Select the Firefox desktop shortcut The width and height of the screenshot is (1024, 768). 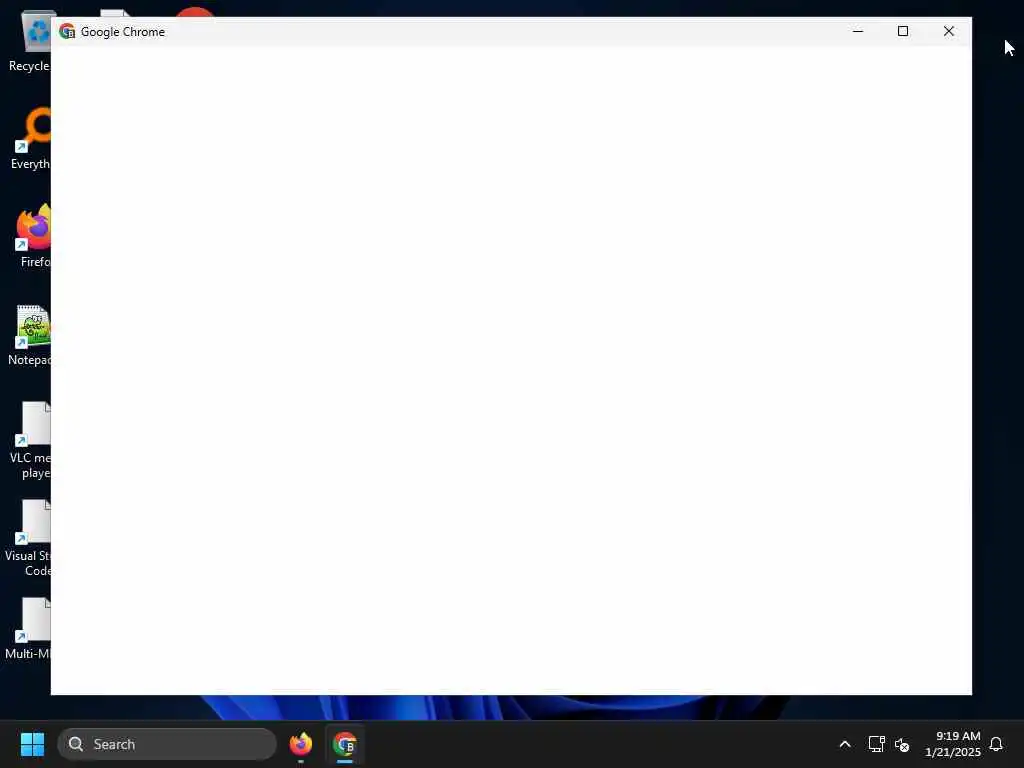click(x=34, y=236)
